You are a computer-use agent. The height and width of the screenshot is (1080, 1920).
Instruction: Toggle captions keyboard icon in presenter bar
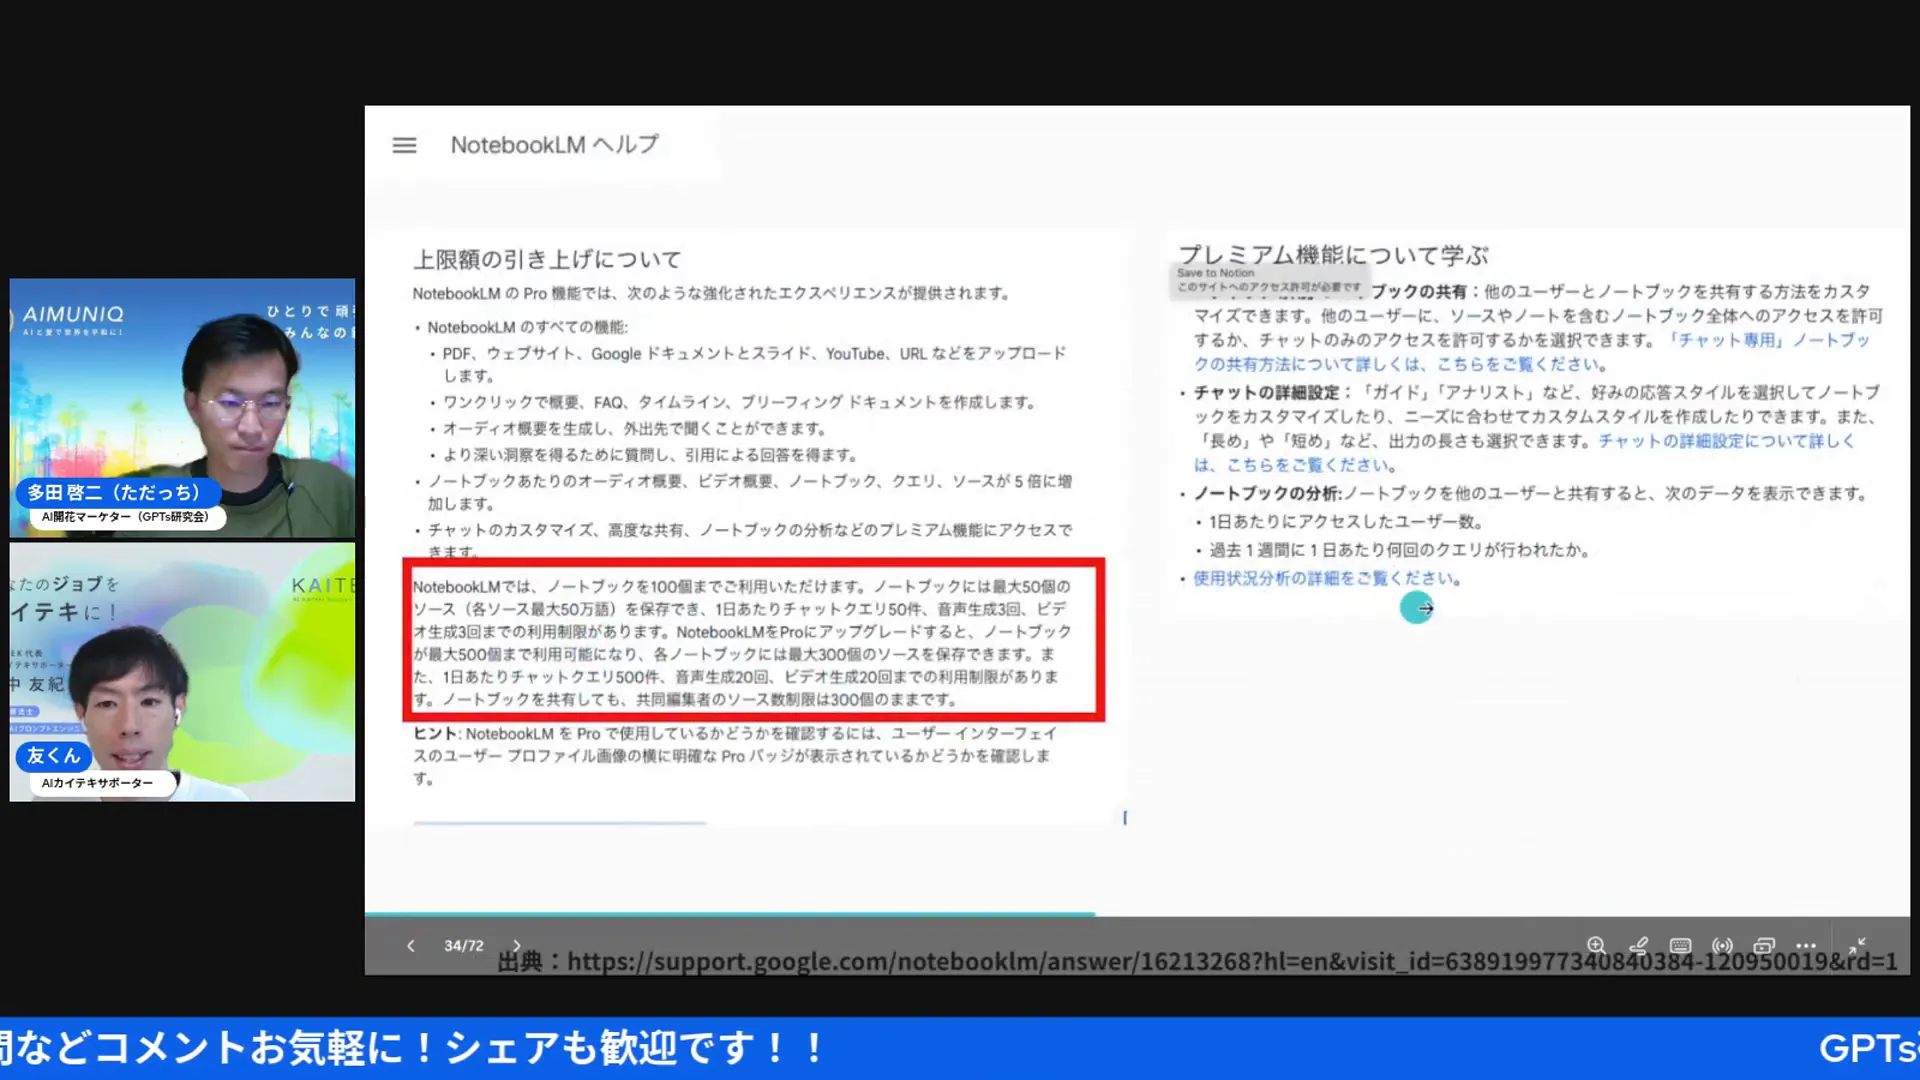[1680, 945]
